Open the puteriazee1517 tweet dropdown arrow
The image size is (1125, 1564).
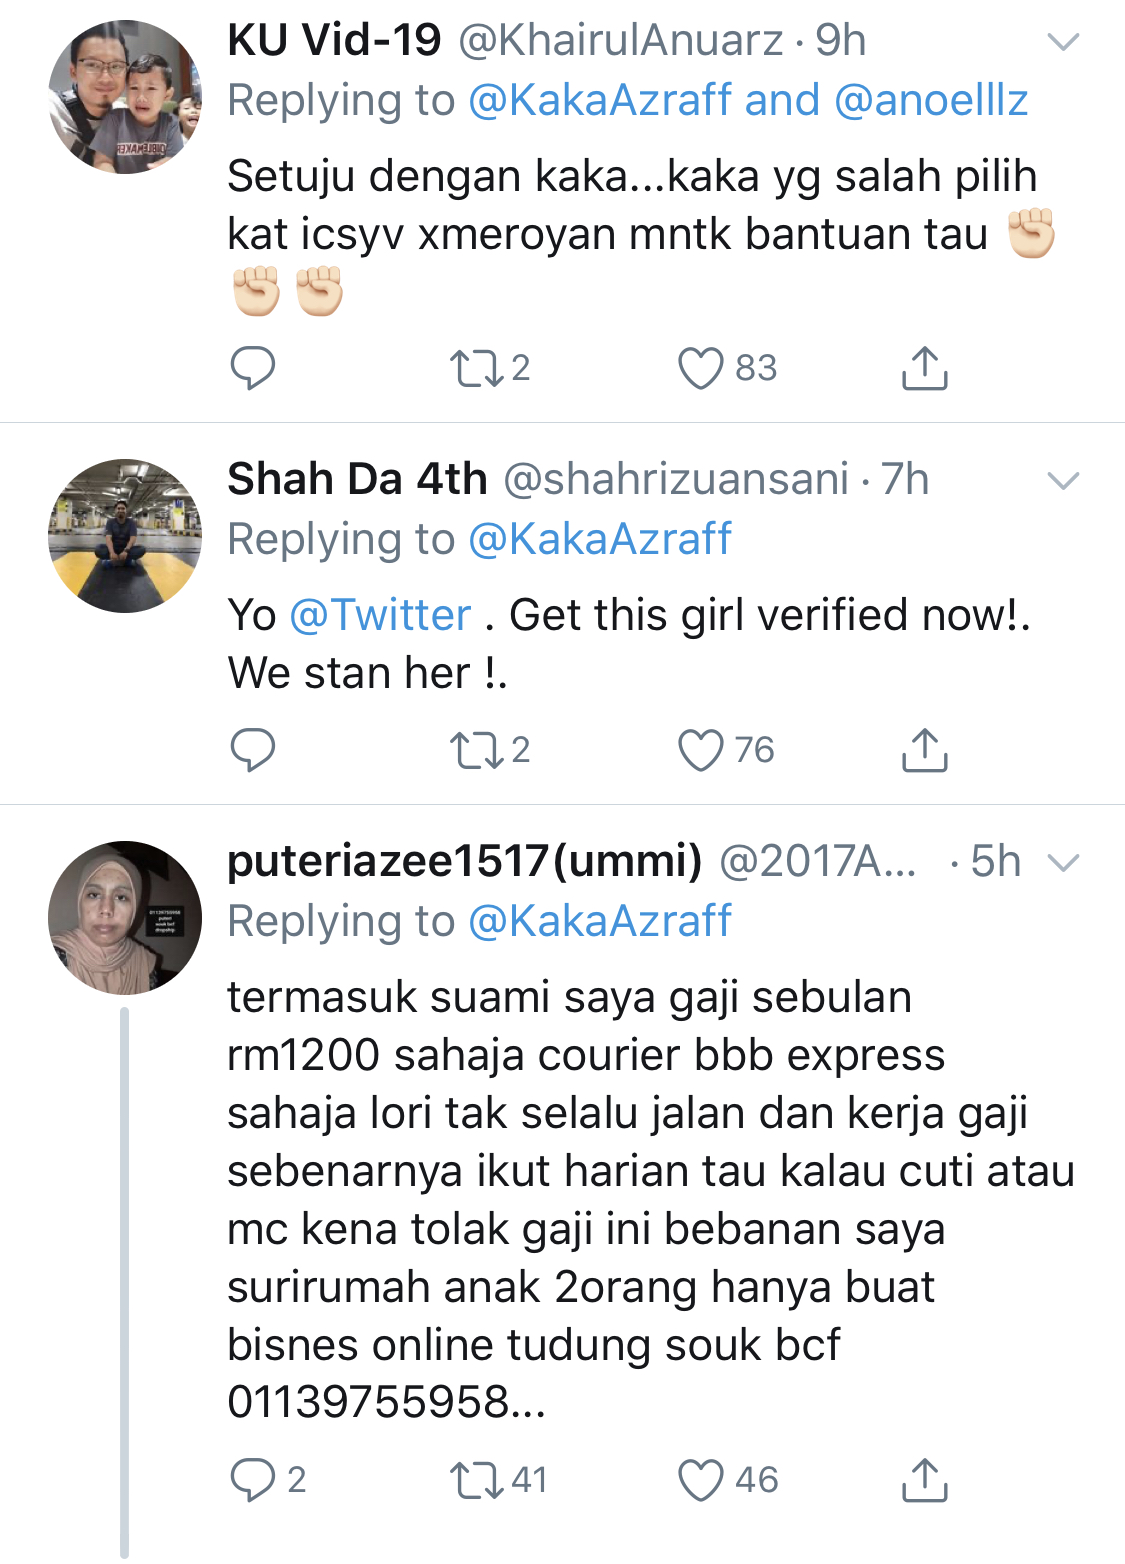coord(1062,862)
